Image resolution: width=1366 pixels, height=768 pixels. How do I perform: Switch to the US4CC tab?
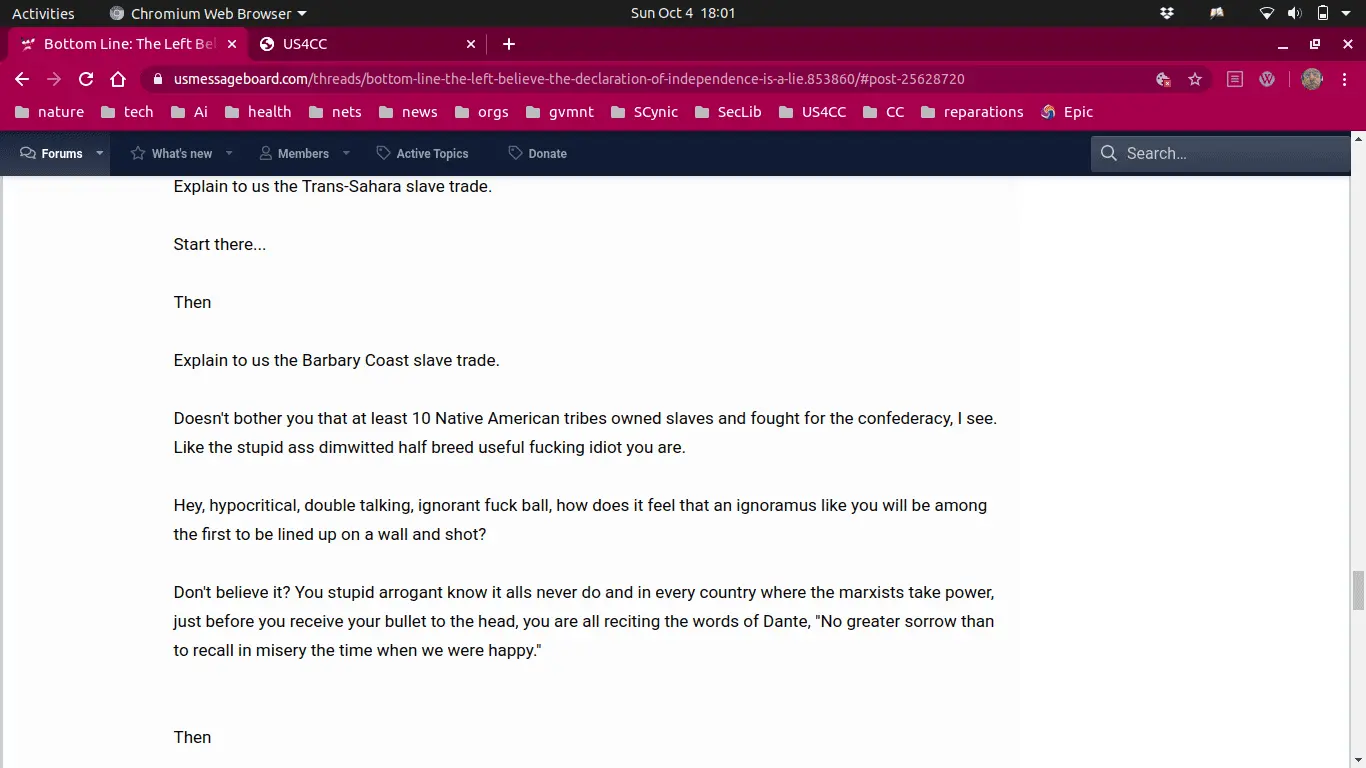(367, 44)
